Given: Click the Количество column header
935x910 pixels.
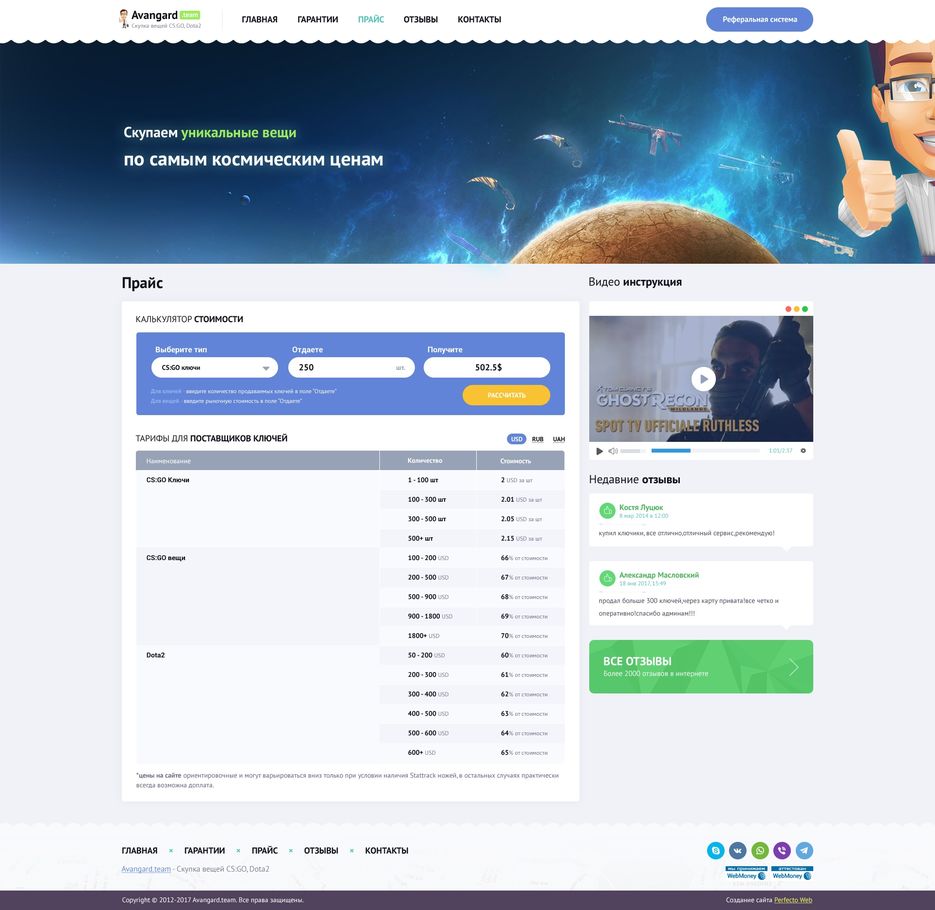Looking at the screenshot, I should click(x=428, y=460).
